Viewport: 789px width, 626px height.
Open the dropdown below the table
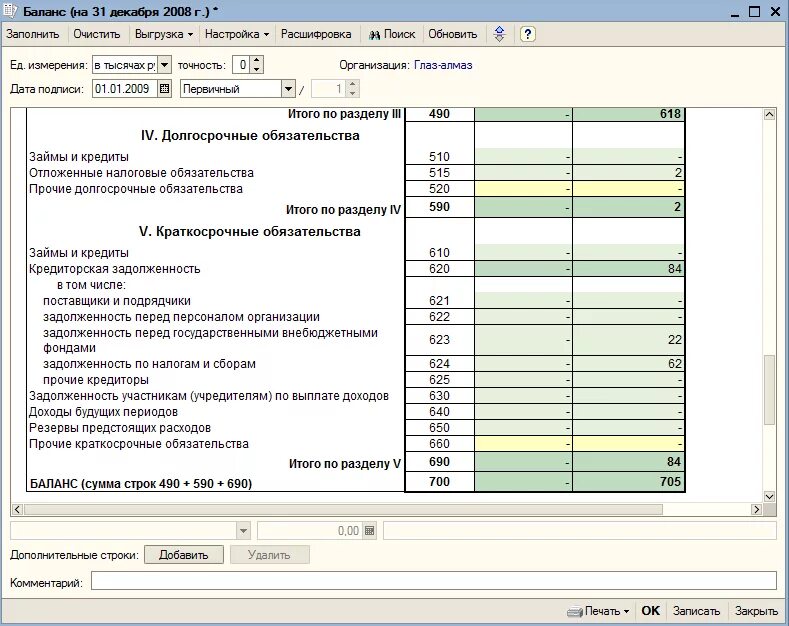243,531
